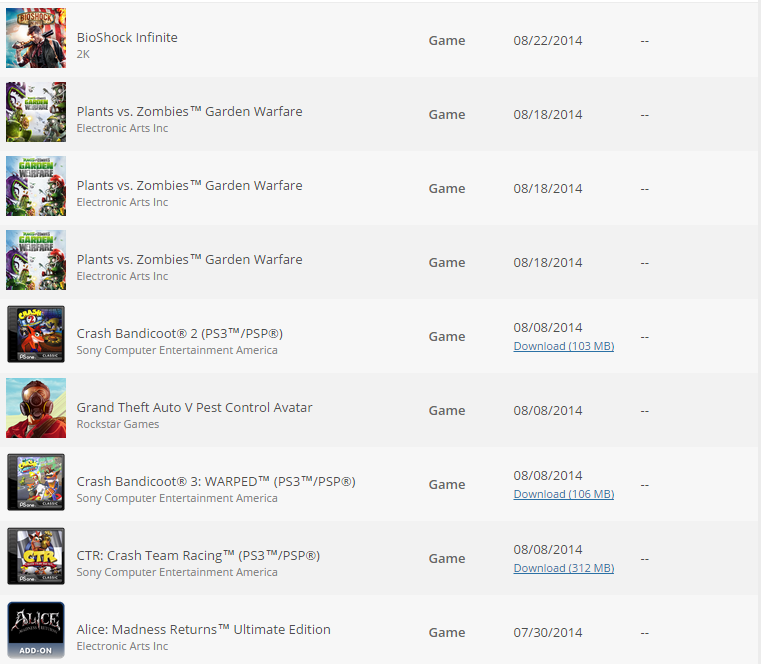Image resolution: width=761 pixels, height=664 pixels.
Task: Click the 2K publisher label
Action: tap(83, 54)
